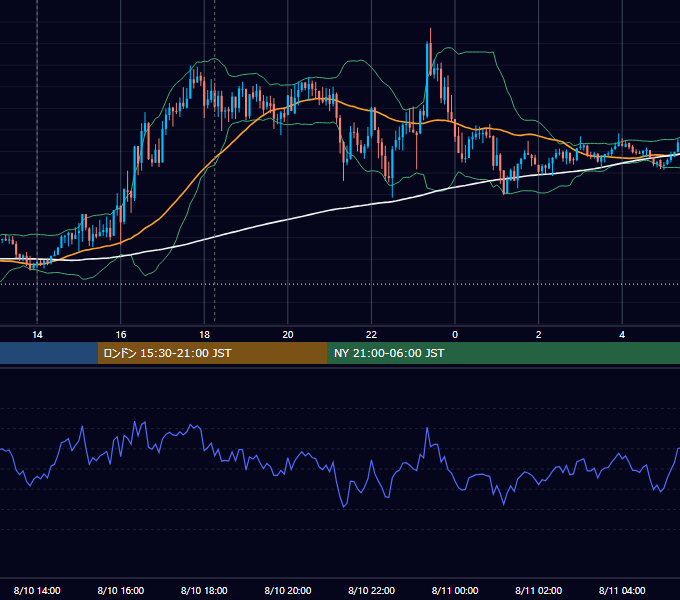Click the 8/10 18:00 label on indicator axis

(x=204, y=590)
